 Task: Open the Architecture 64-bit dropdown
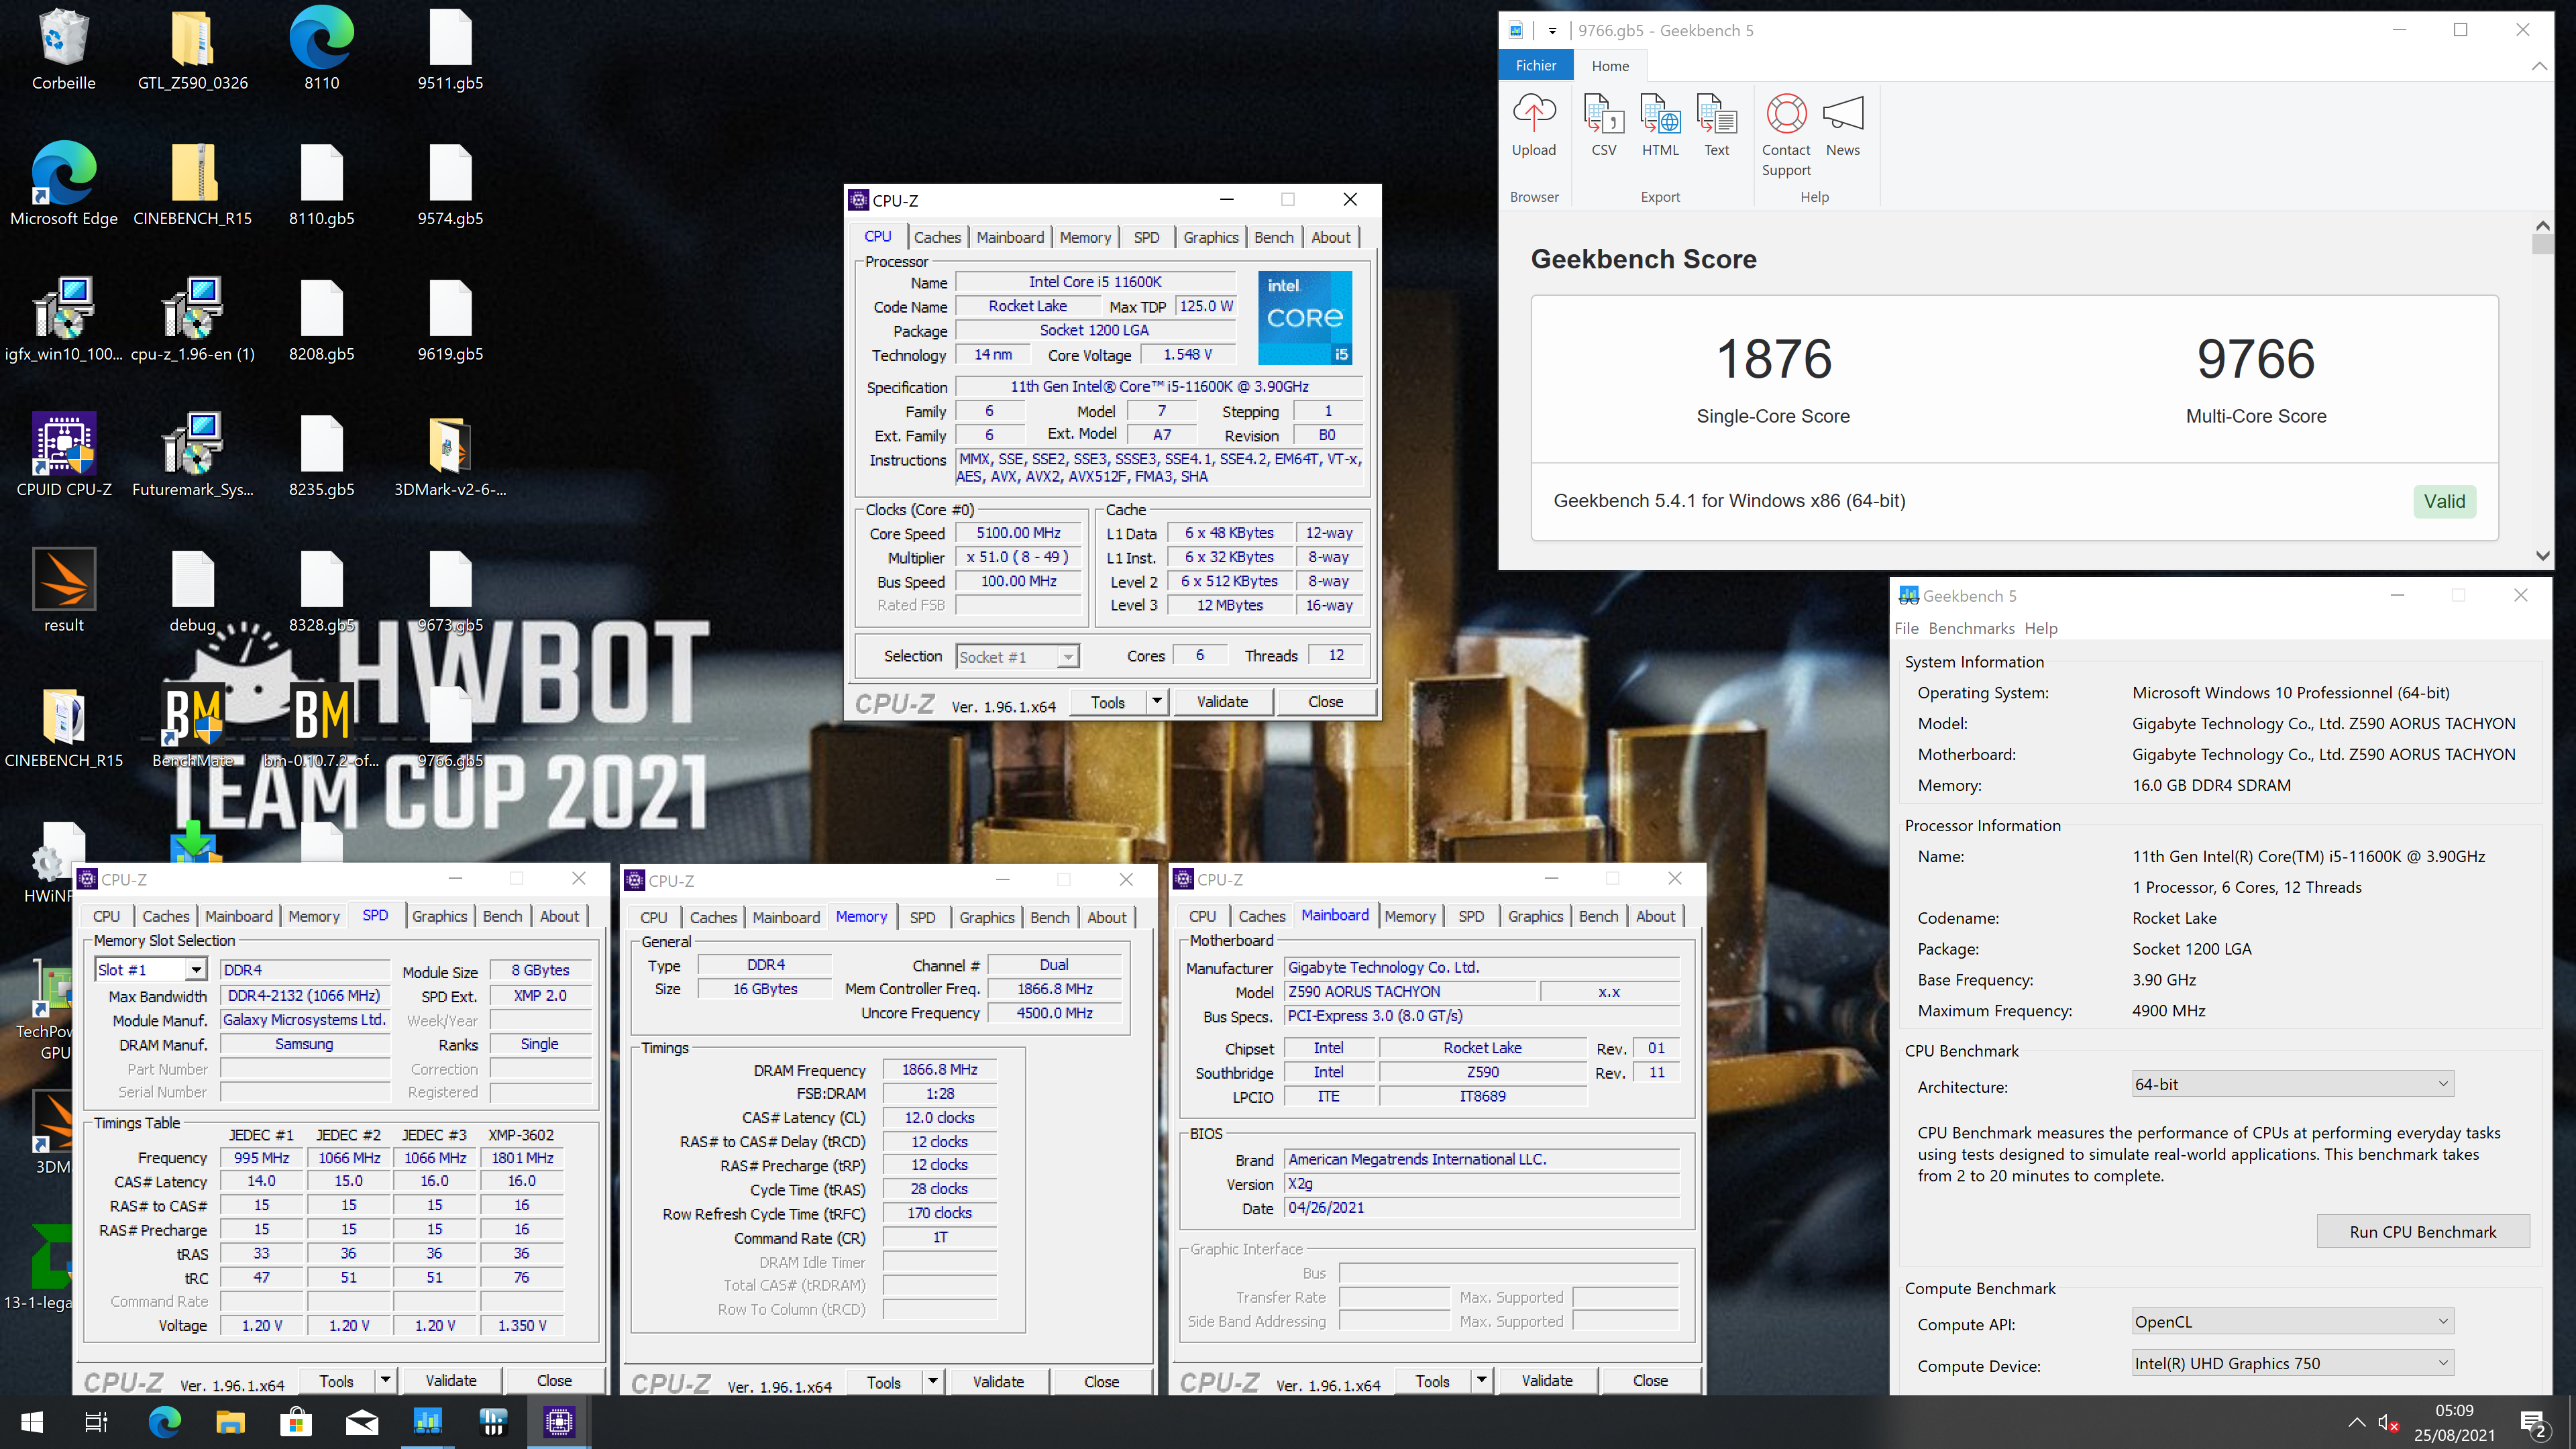2292,1084
